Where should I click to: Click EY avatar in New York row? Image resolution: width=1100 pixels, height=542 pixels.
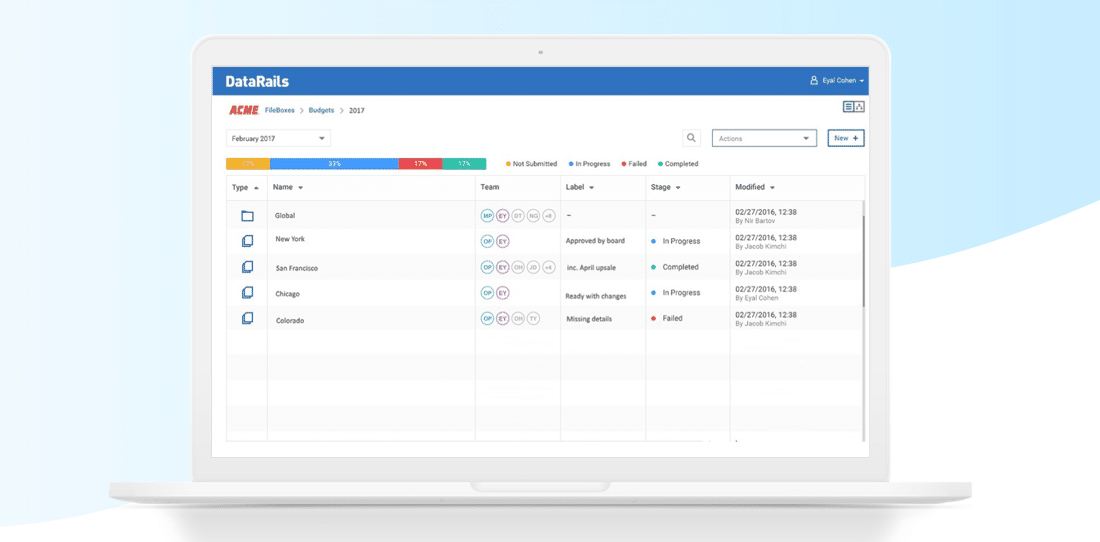coord(502,241)
